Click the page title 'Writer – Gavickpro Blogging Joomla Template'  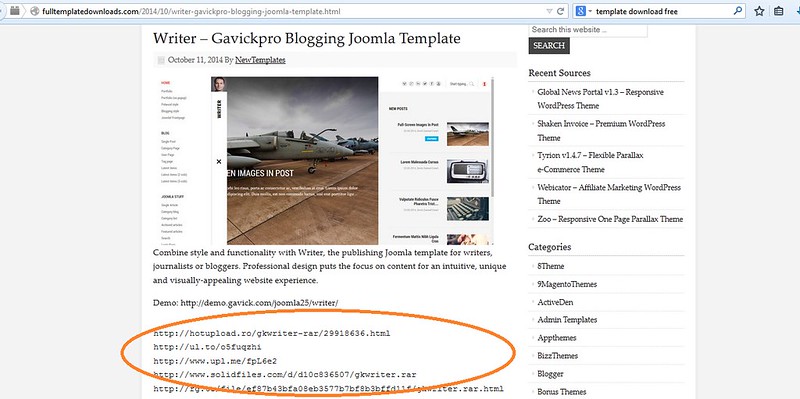click(307, 38)
